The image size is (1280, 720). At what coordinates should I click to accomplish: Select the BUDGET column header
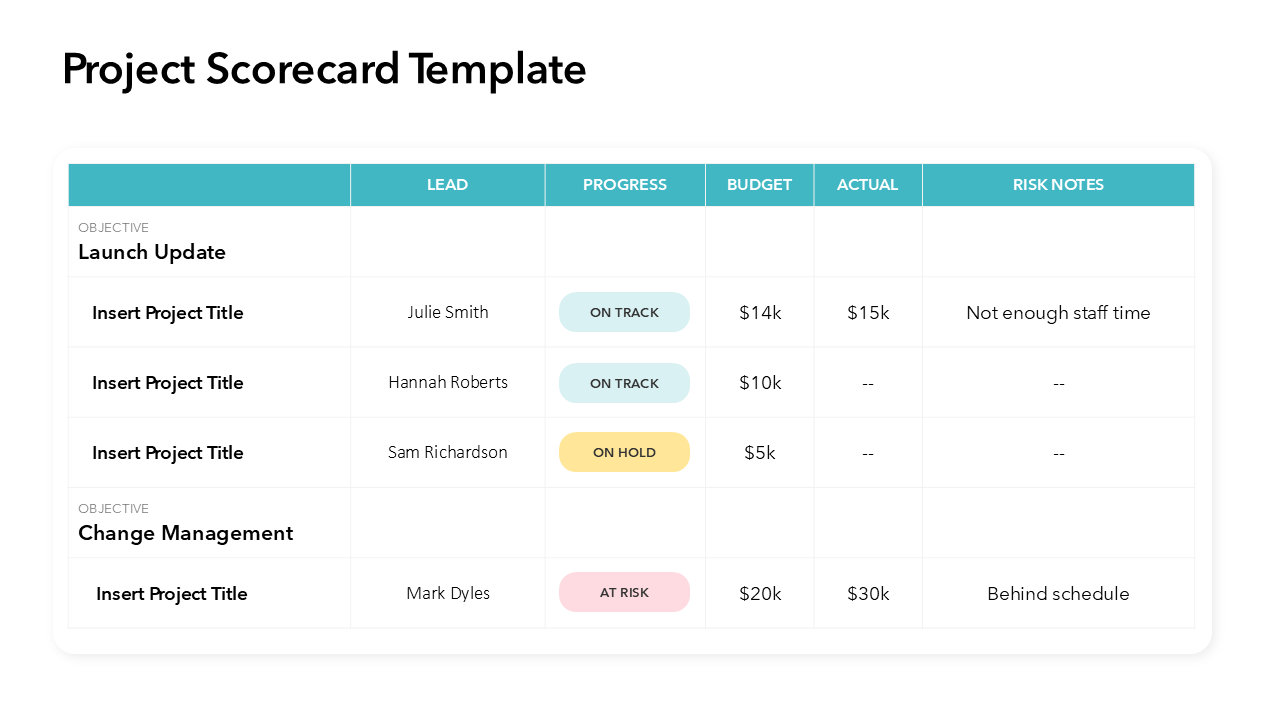759,185
